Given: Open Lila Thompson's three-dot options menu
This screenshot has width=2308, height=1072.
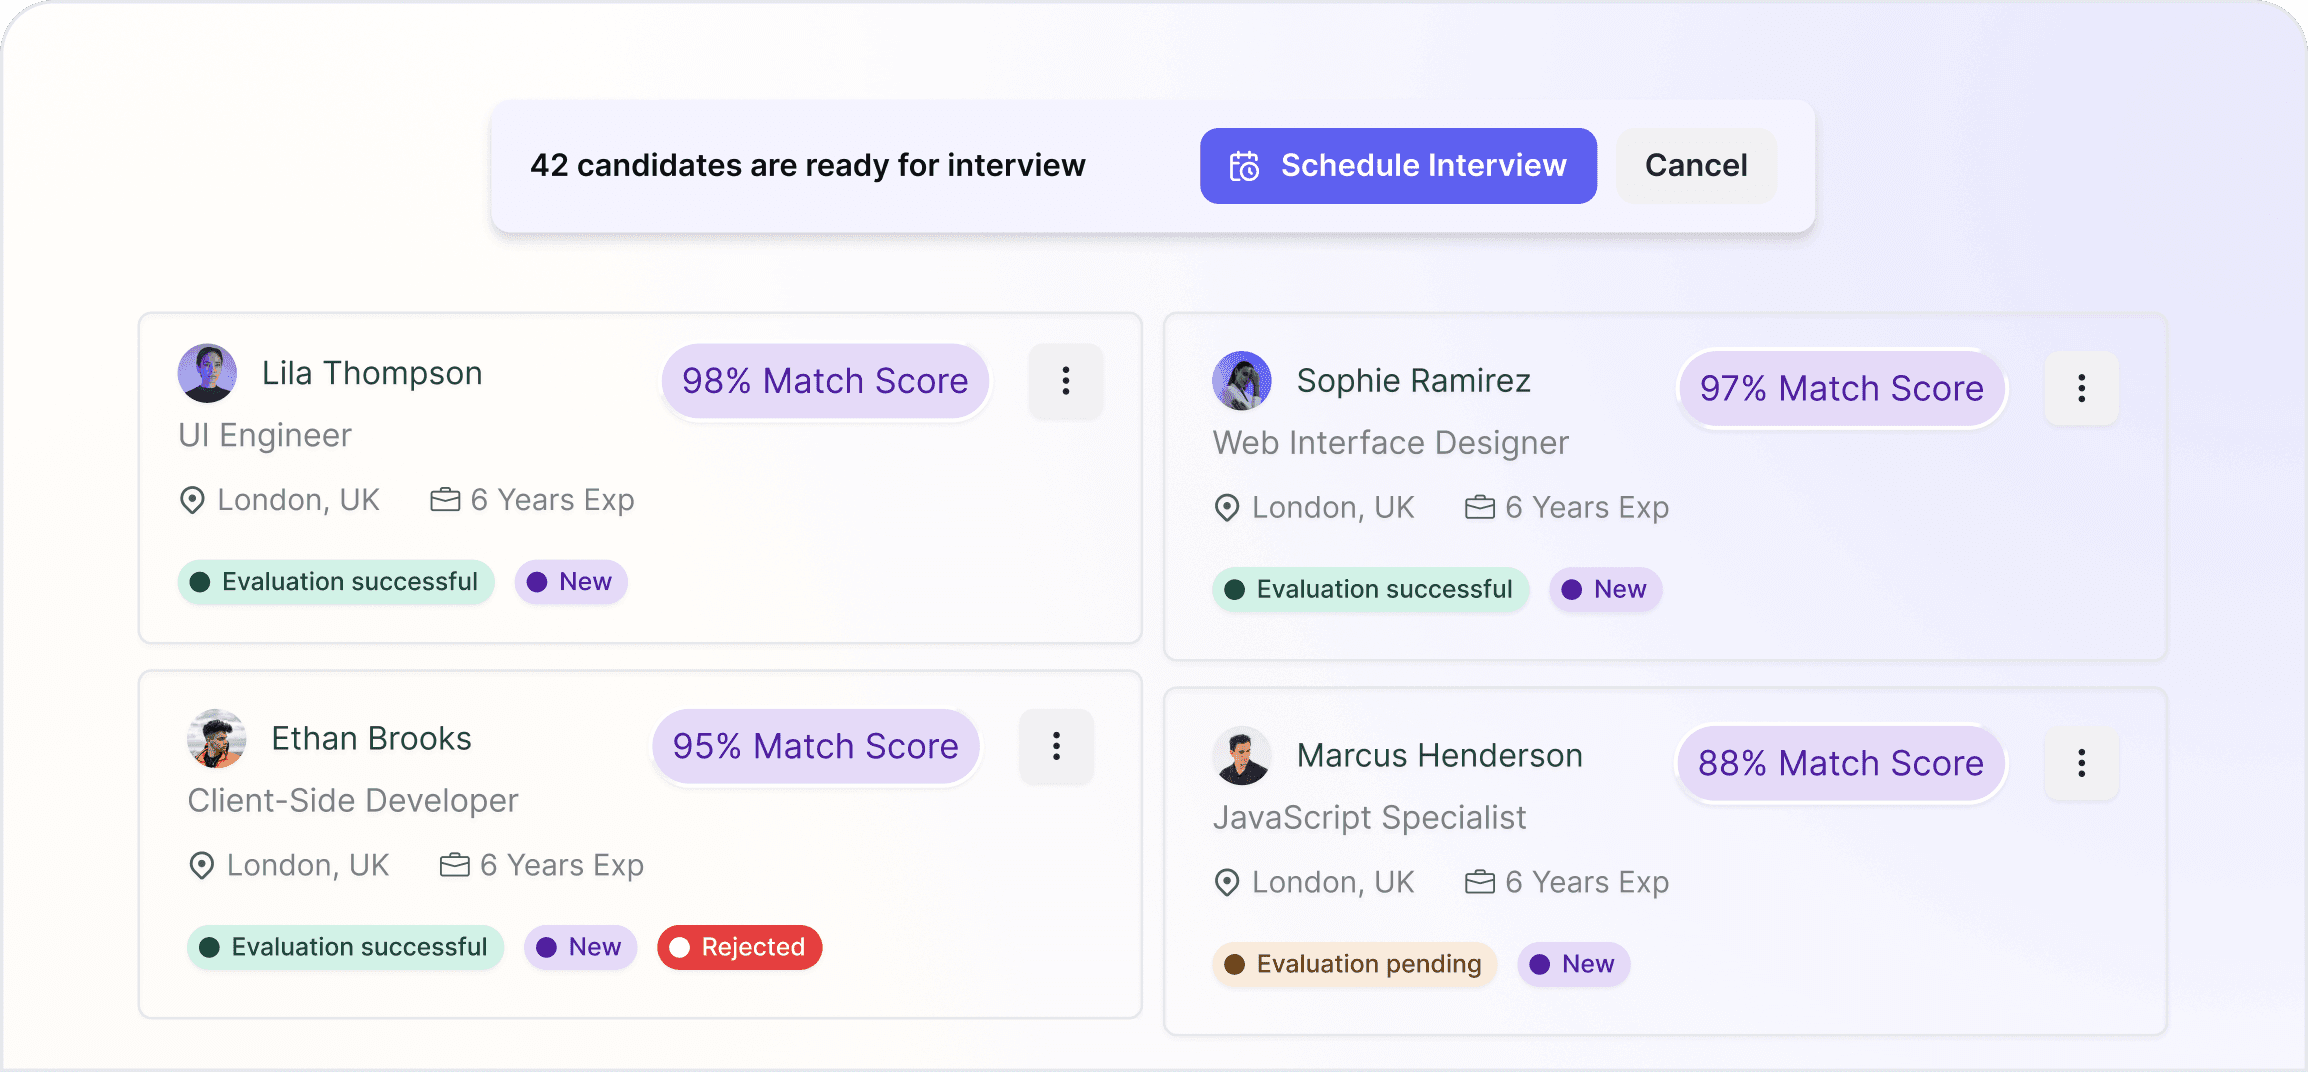Looking at the screenshot, I should (x=1065, y=381).
